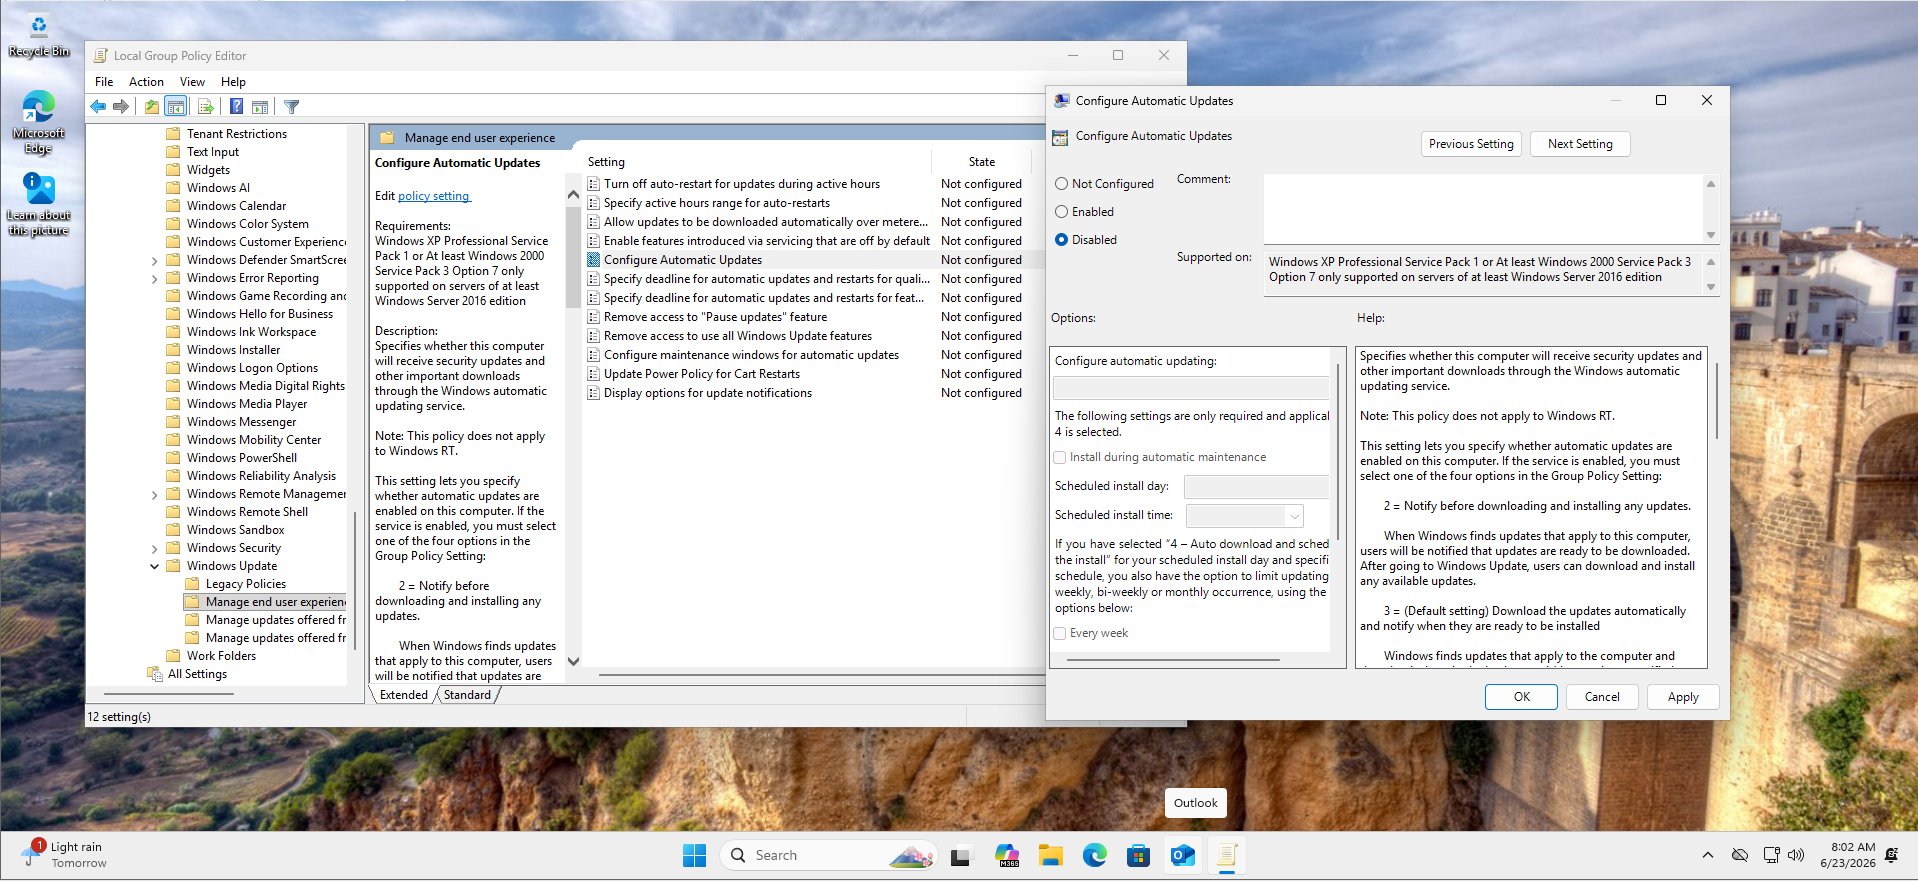This screenshot has height=881, width=1918.
Task: Click the Back arrow in Group Policy Editor toolbar
Action: (x=98, y=107)
